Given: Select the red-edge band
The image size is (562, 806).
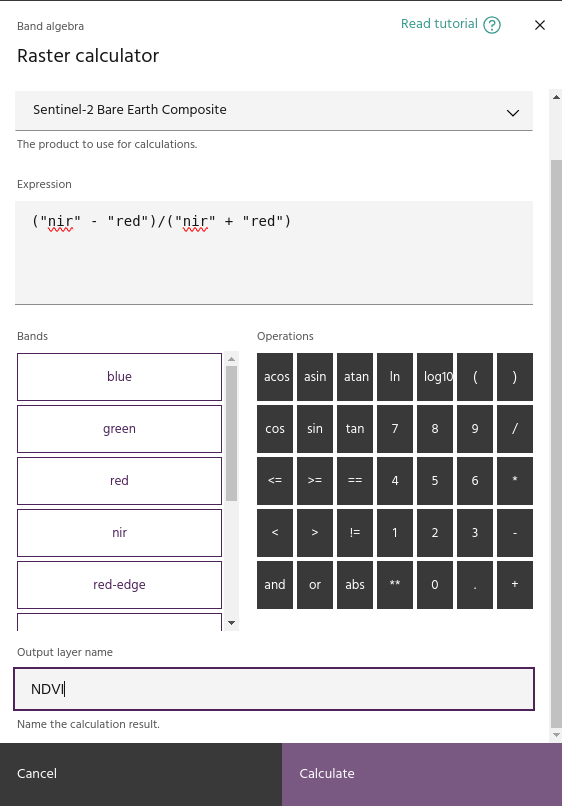Looking at the screenshot, I should tap(119, 584).
